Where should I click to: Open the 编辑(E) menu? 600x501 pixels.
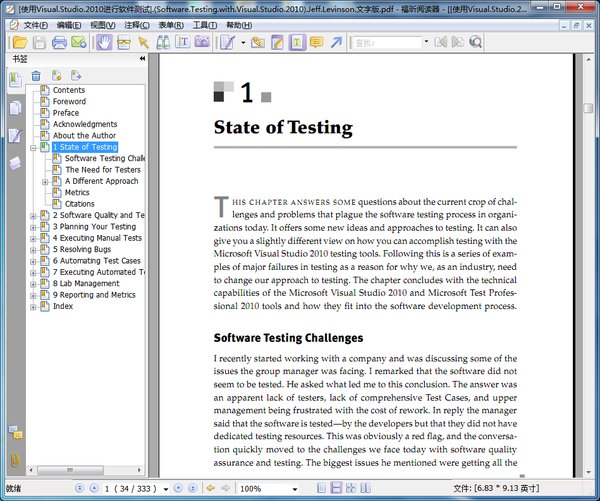pos(69,25)
